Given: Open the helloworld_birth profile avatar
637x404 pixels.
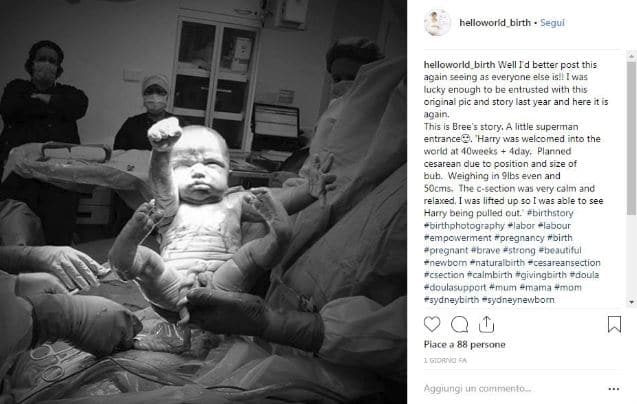Looking at the screenshot, I should pyautogui.click(x=438, y=22).
